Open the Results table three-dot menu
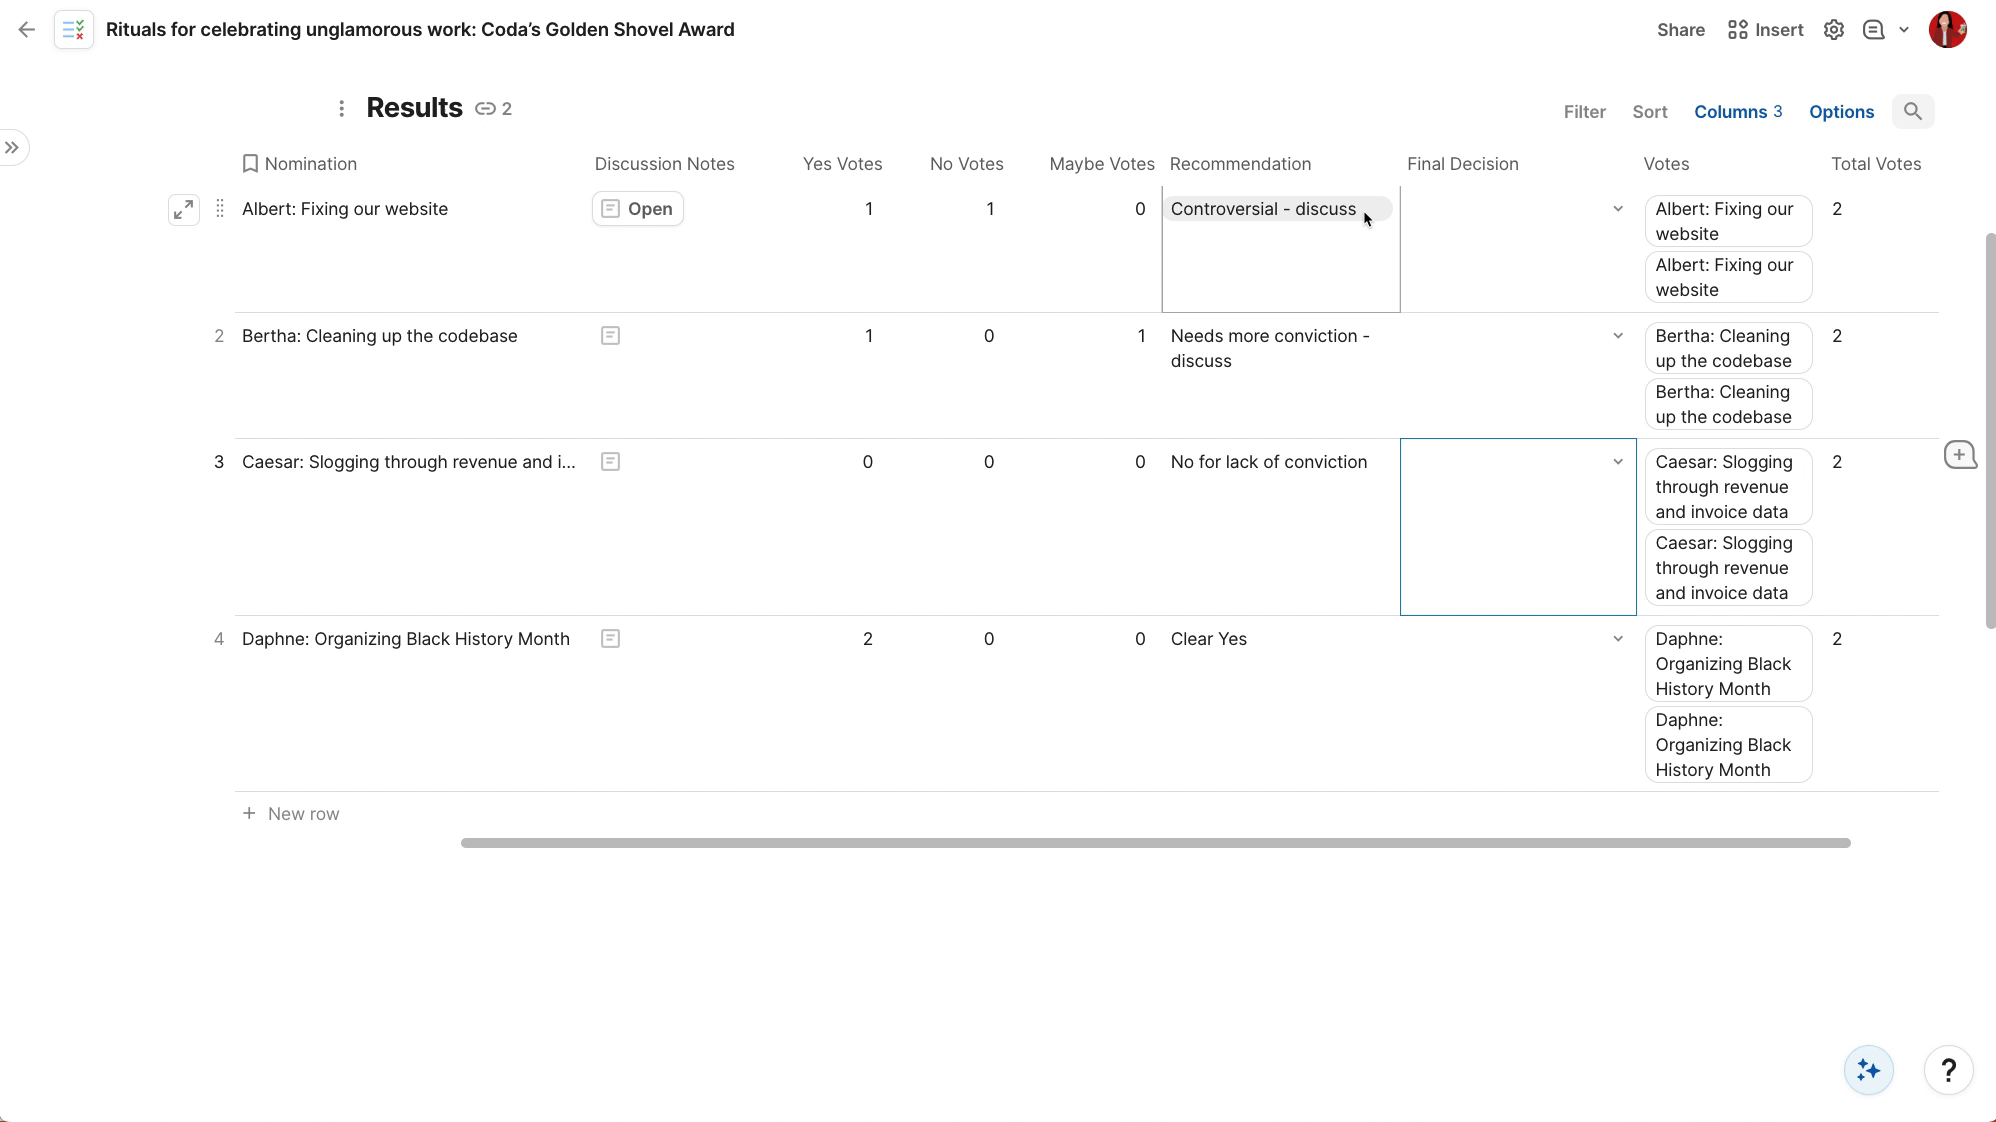The image size is (1996, 1122). click(341, 109)
